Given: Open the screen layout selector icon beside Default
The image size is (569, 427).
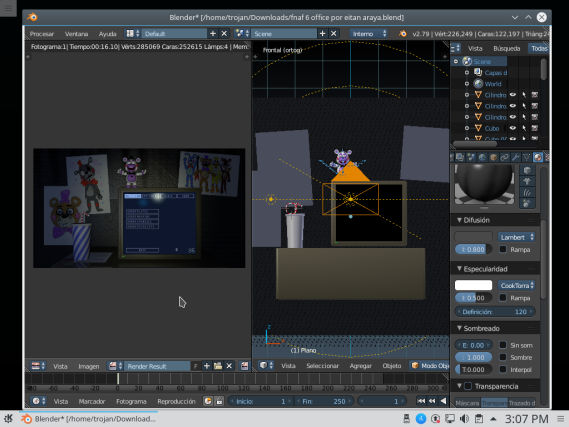Looking at the screenshot, I should pyautogui.click(x=132, y=34).
